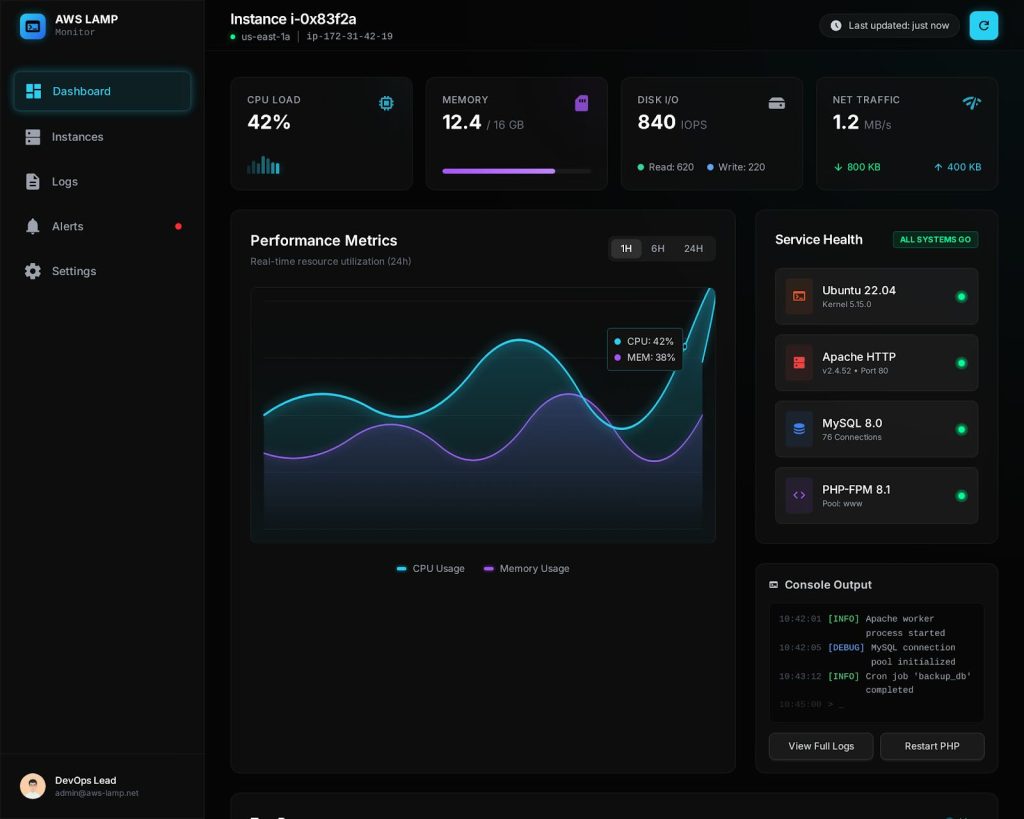Screen dimensions: 1024x819
Task: Click the AWS LAMP terminal logo
Action: click(33, 26)
